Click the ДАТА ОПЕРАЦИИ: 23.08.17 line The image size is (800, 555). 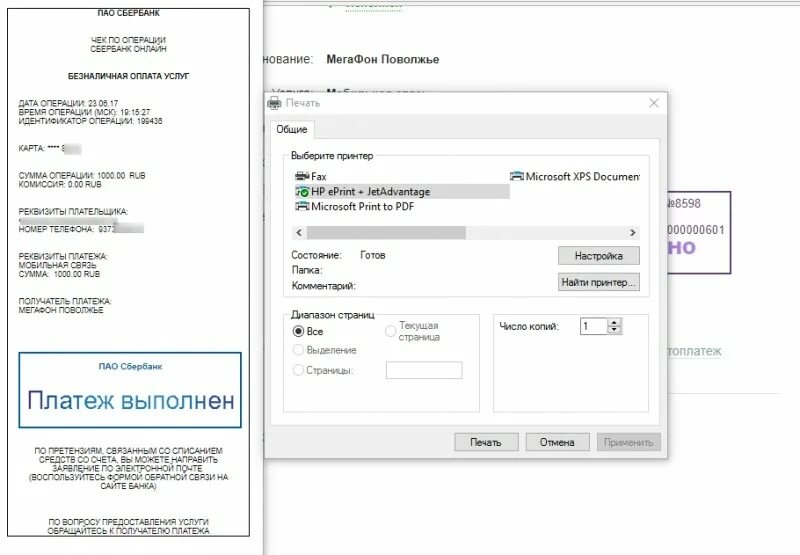68,103
